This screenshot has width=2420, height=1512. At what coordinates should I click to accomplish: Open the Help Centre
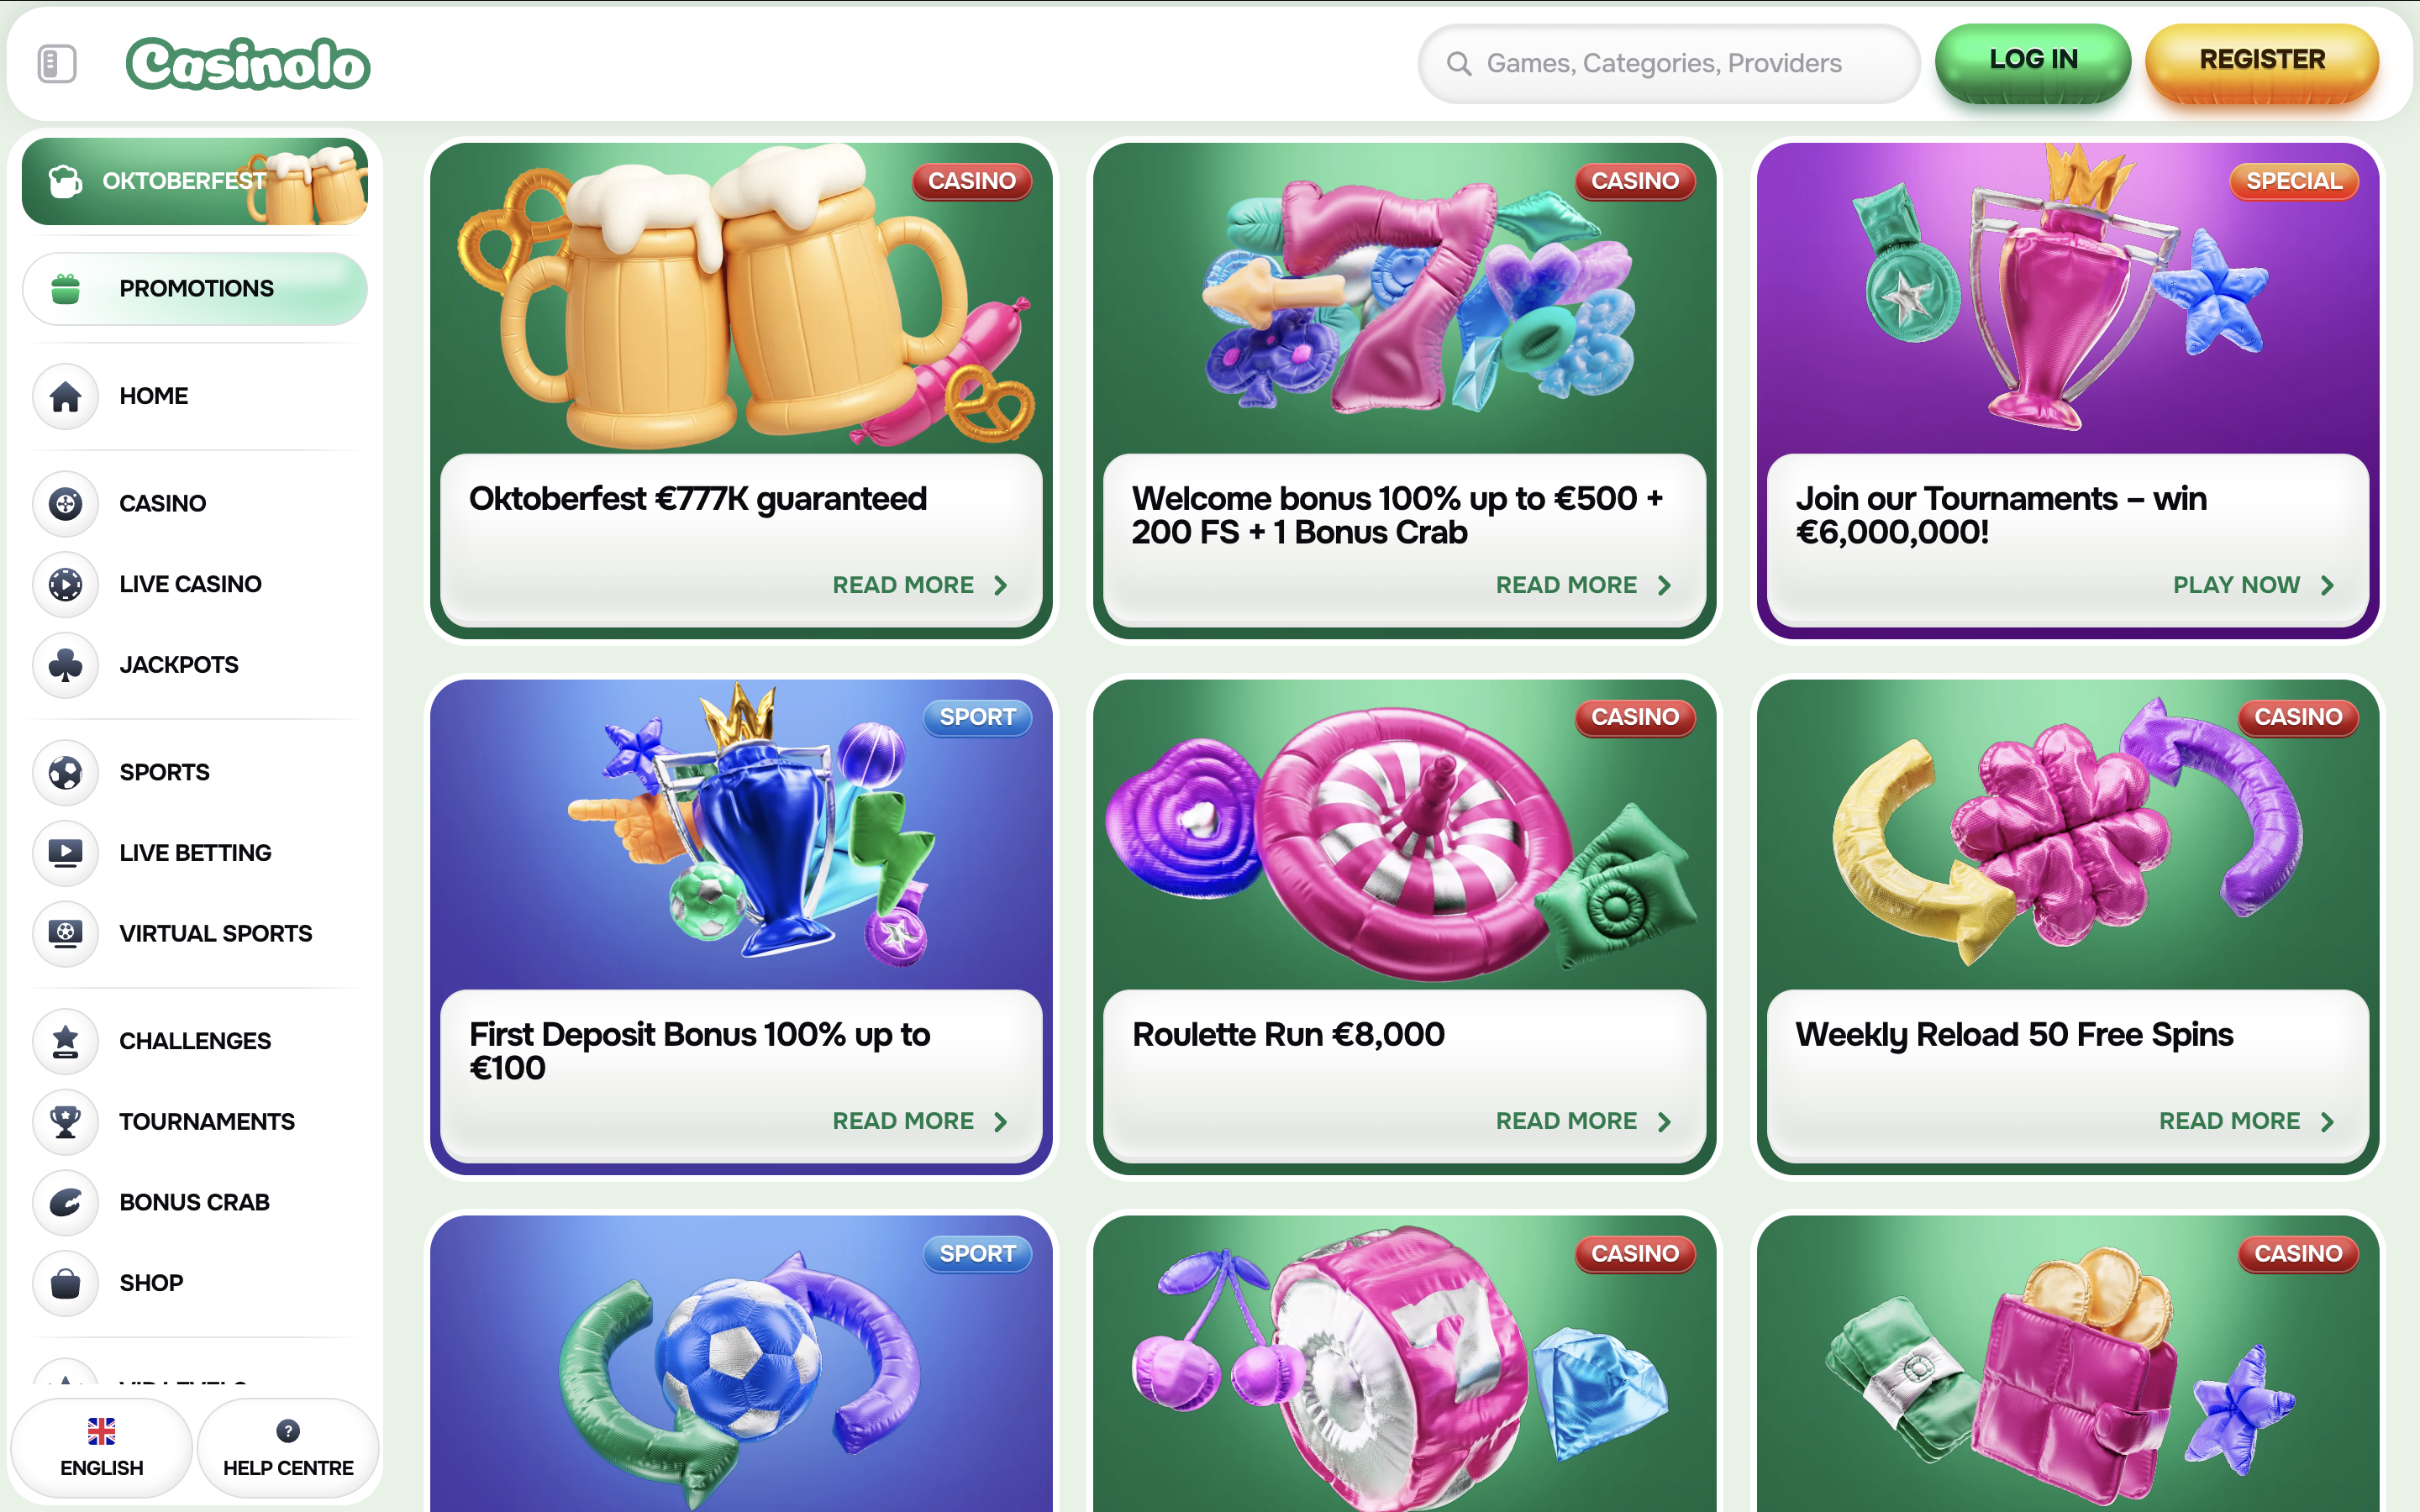[x=288, y=1448]
